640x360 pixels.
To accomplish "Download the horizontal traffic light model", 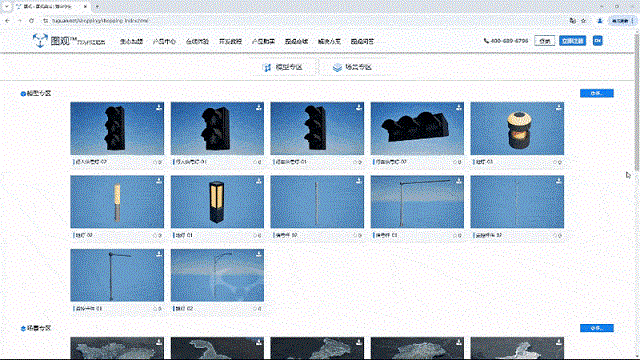I will point(459,107).
